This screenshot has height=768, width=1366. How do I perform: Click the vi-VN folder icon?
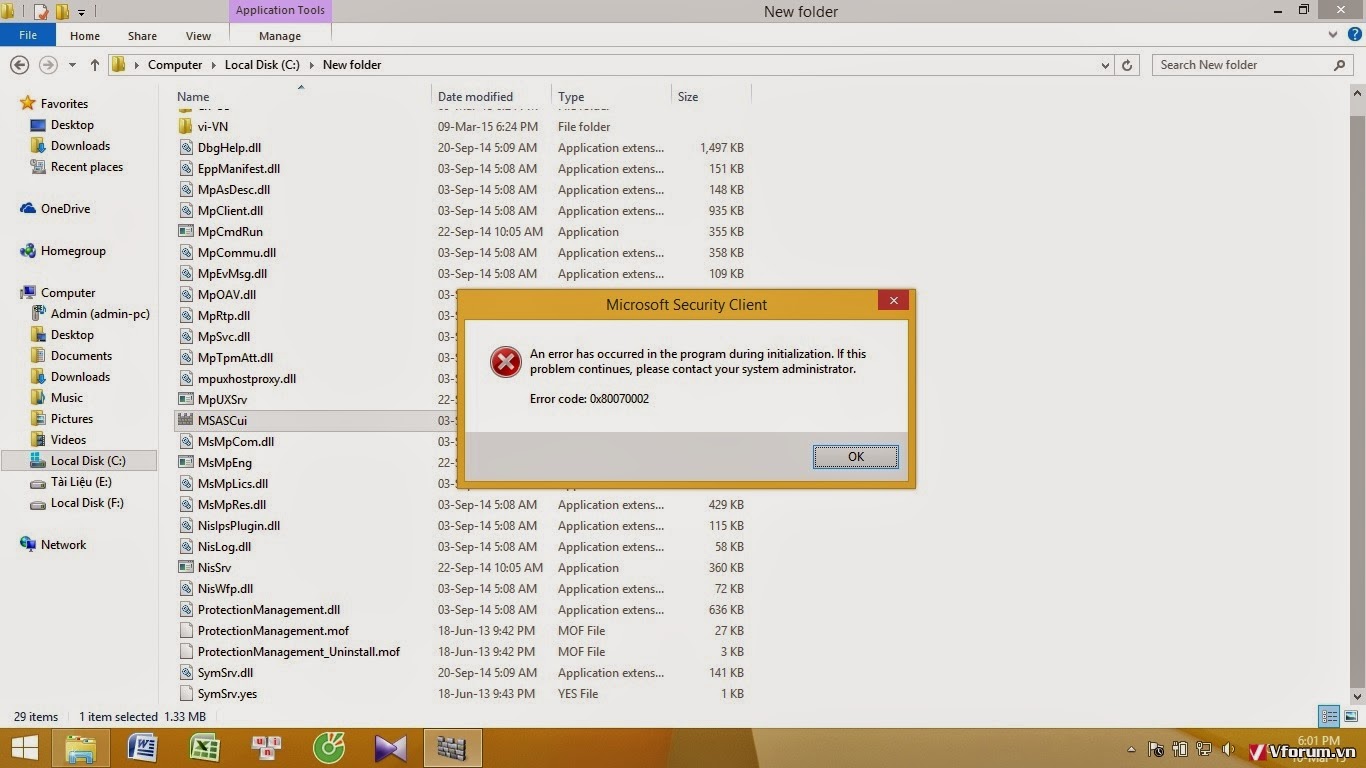[185, 126]
